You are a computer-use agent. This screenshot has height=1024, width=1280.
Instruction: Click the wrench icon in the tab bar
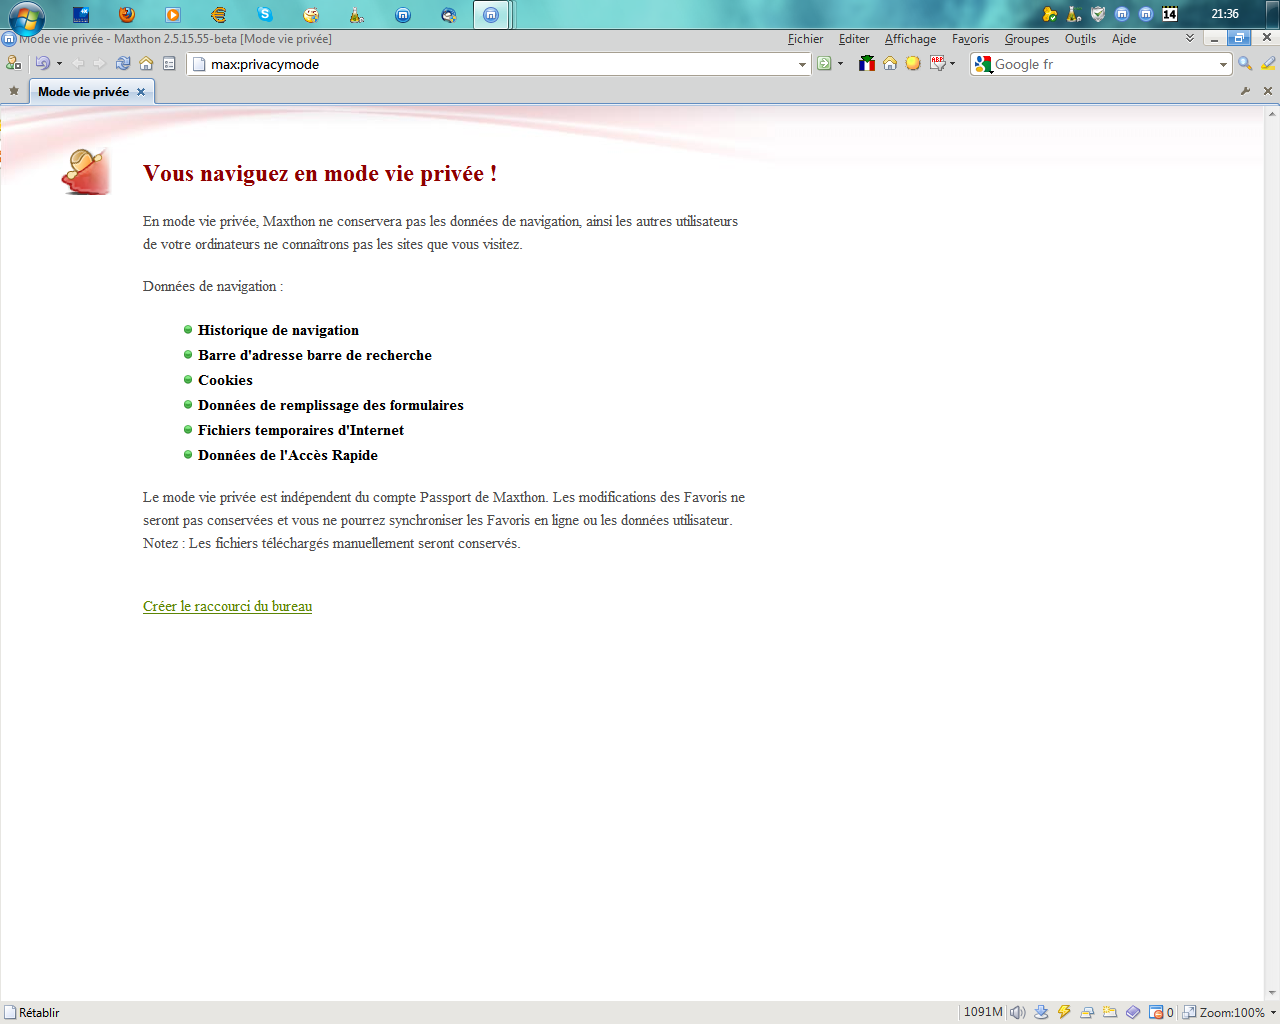[x=1245, y=91]
